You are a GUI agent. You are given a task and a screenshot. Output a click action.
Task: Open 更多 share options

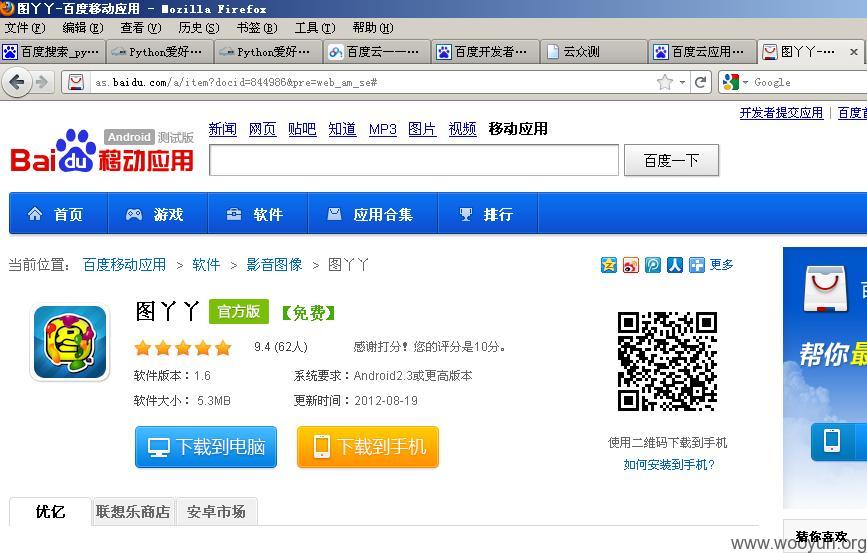(721, 265)
